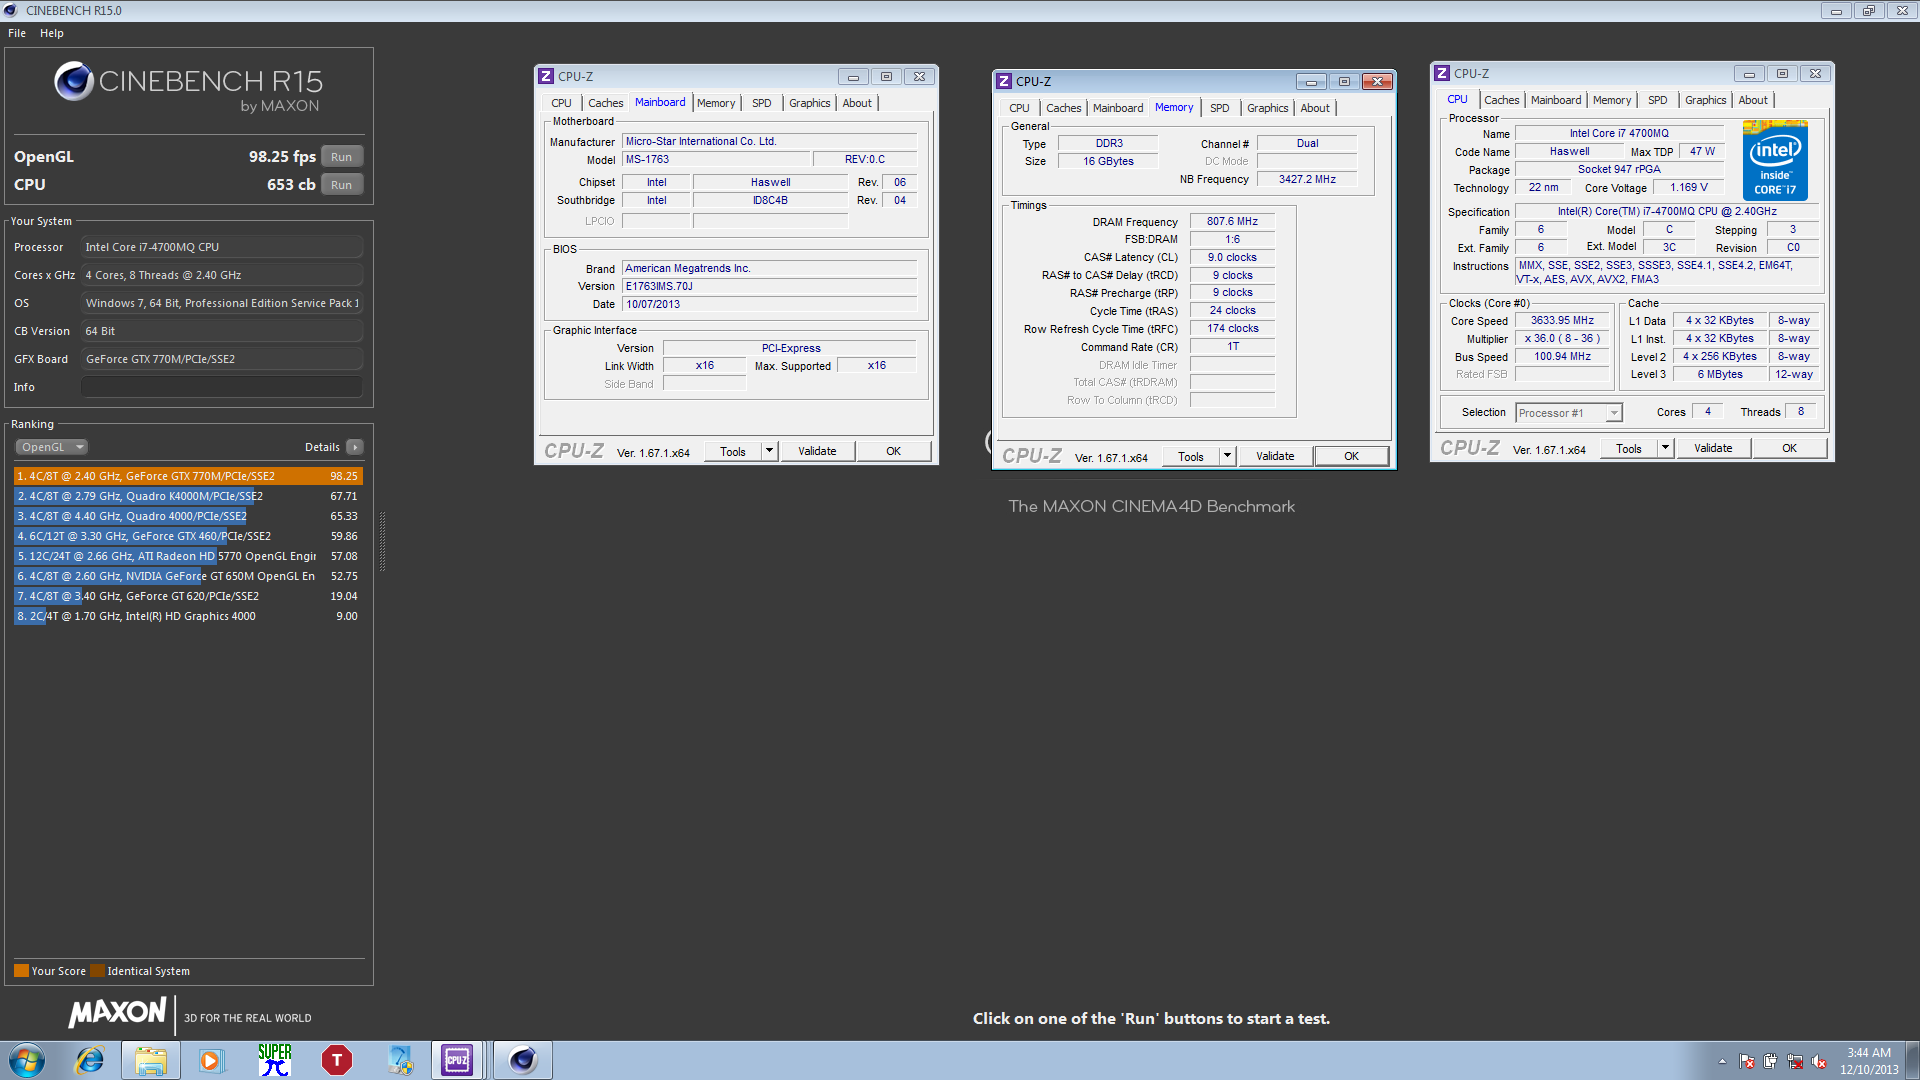
Task: Open the shielded utility icon in taskbar
Action: click(400, 1060)
